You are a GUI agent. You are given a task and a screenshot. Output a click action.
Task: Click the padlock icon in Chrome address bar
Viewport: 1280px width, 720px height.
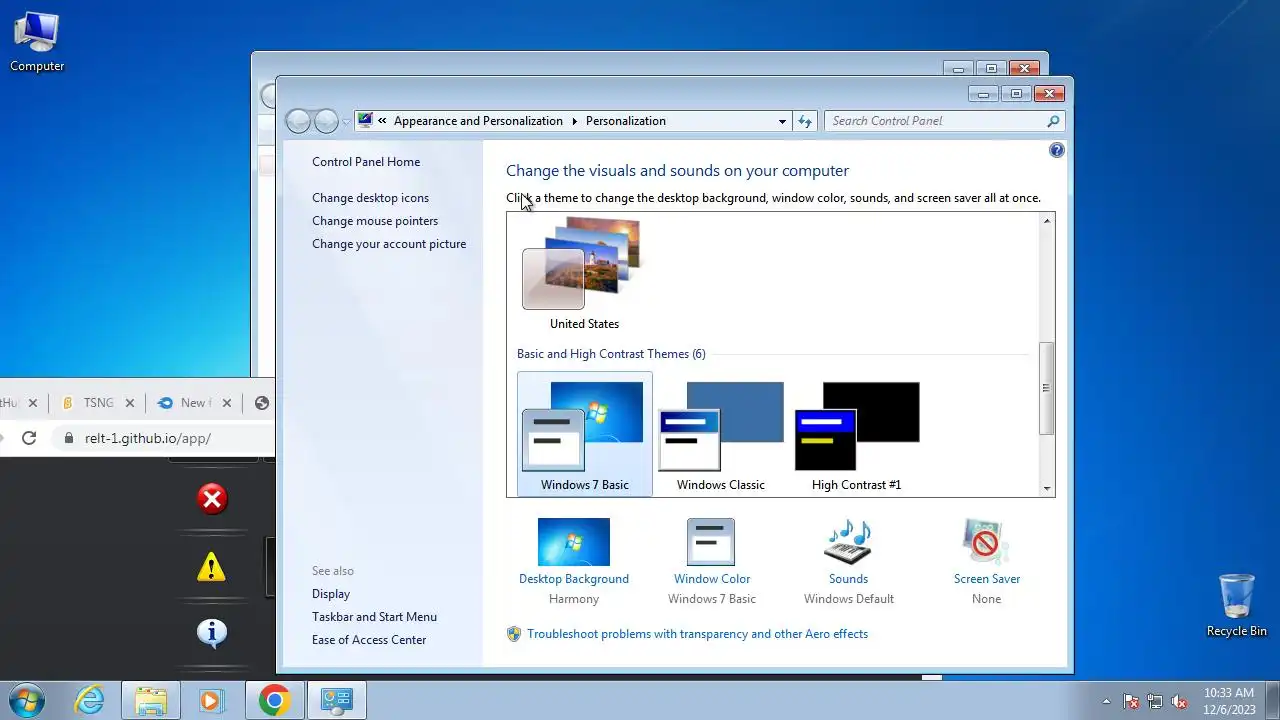coord(69,438)
